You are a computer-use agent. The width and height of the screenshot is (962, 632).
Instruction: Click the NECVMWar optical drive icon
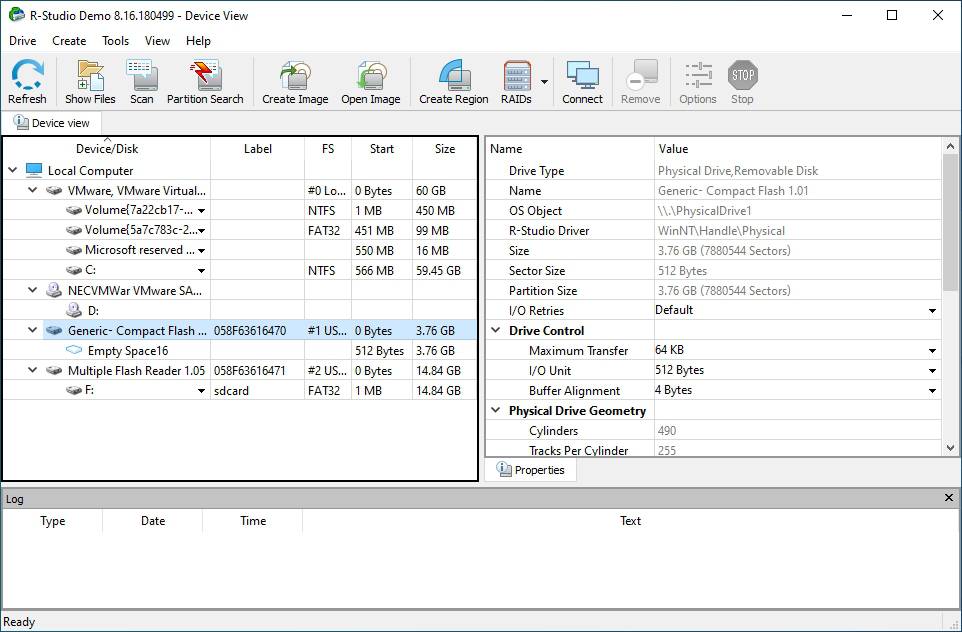click(x=55, y=290)
